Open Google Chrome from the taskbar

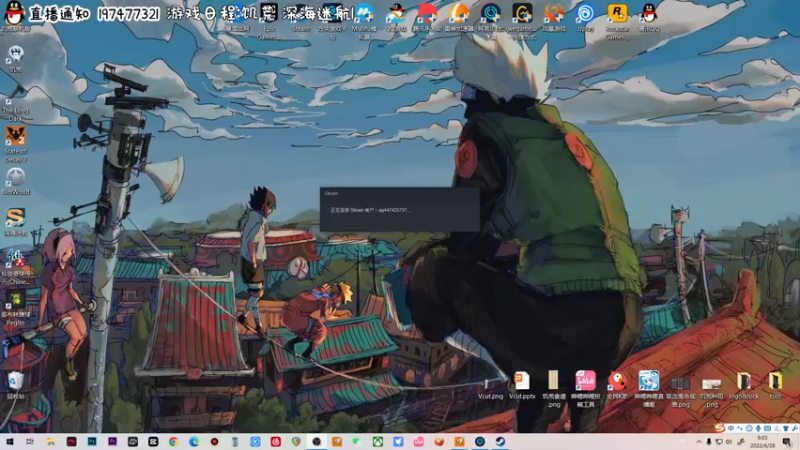[x=173, y=442]
